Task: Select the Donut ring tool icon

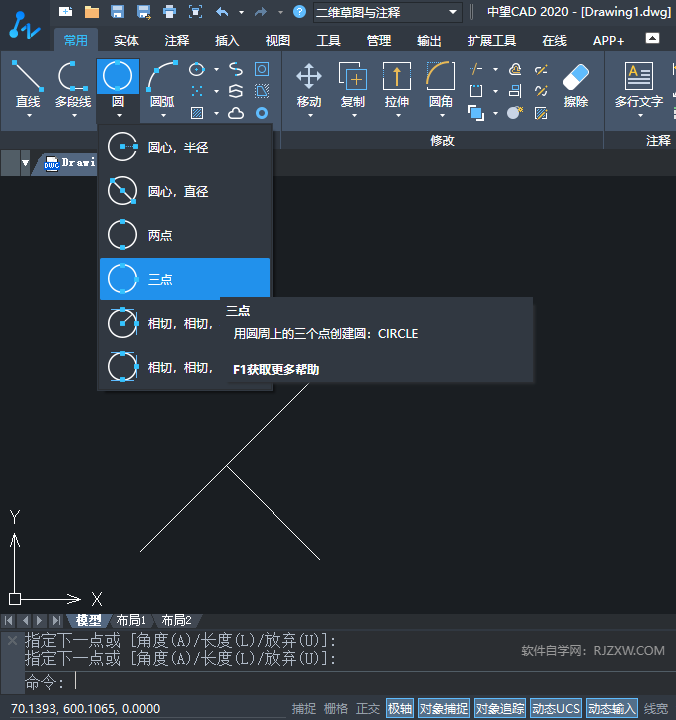Action: pyautogui.click(x=262, y=113)
